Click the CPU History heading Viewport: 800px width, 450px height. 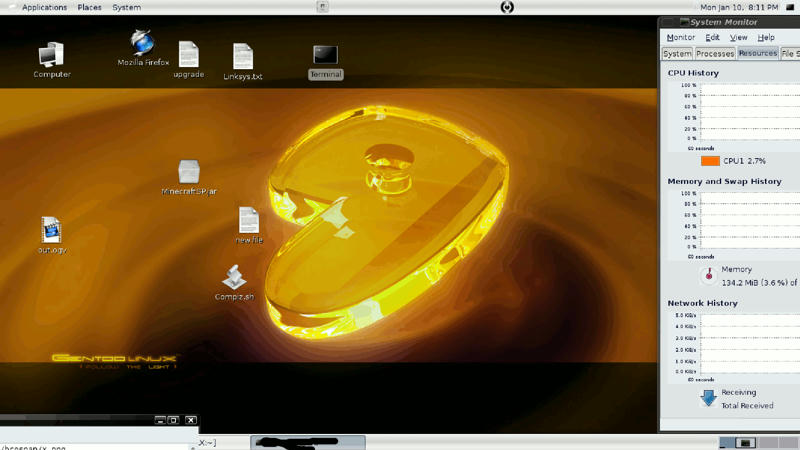(693, 73)
